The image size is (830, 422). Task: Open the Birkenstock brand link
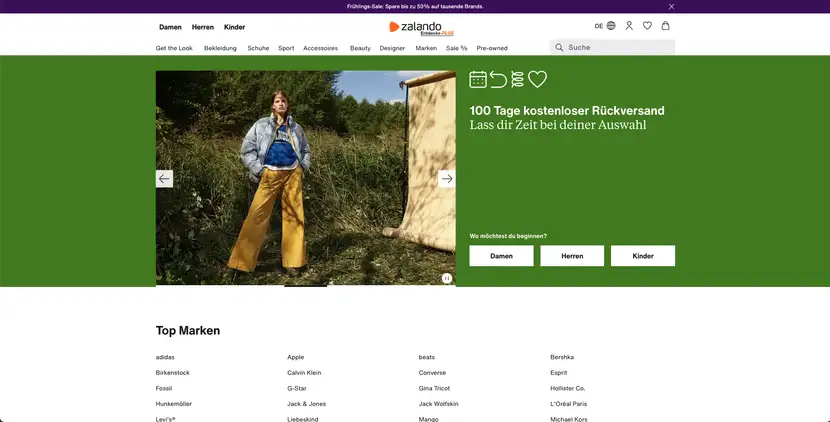(173, 373)
